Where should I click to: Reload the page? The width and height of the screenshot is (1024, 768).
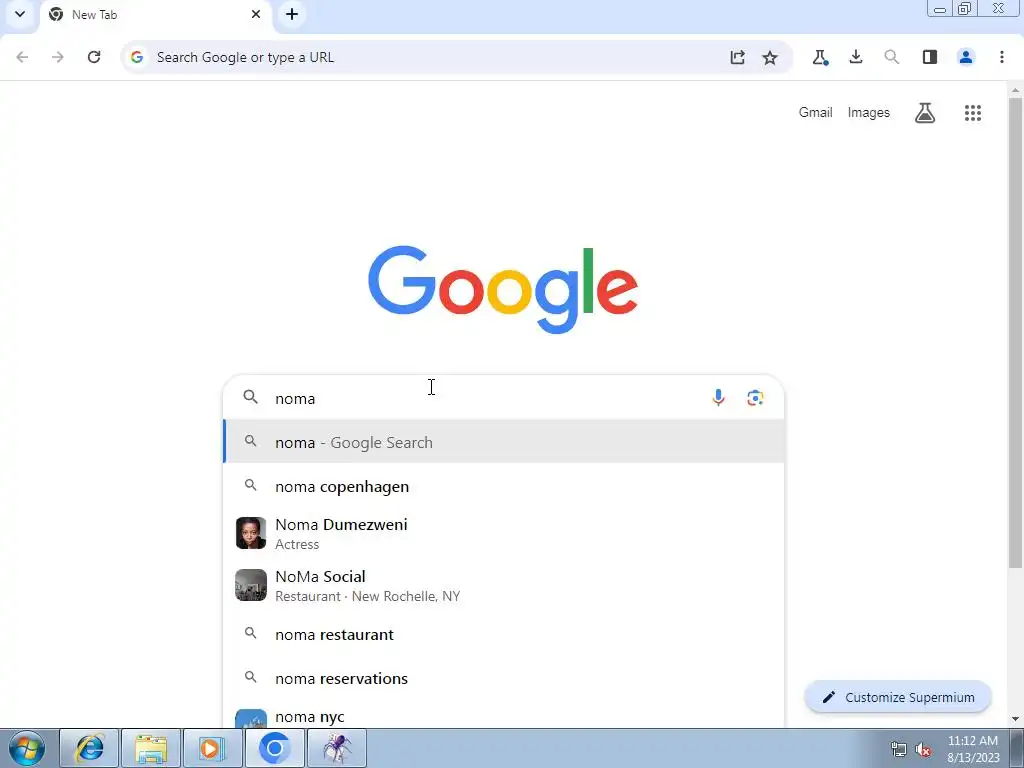(94, 57)
